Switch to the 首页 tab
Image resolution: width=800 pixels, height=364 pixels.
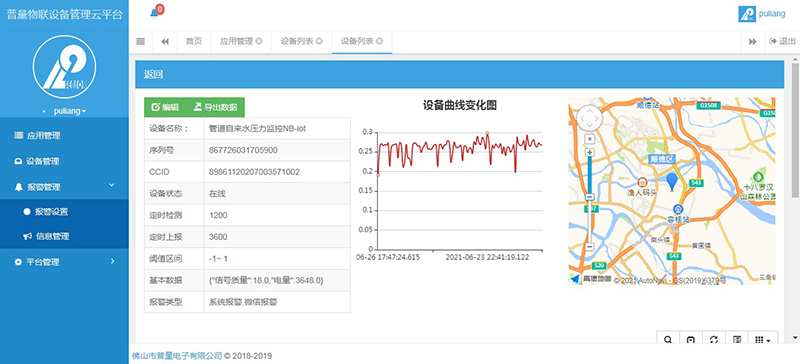click(x=194, y=41)
